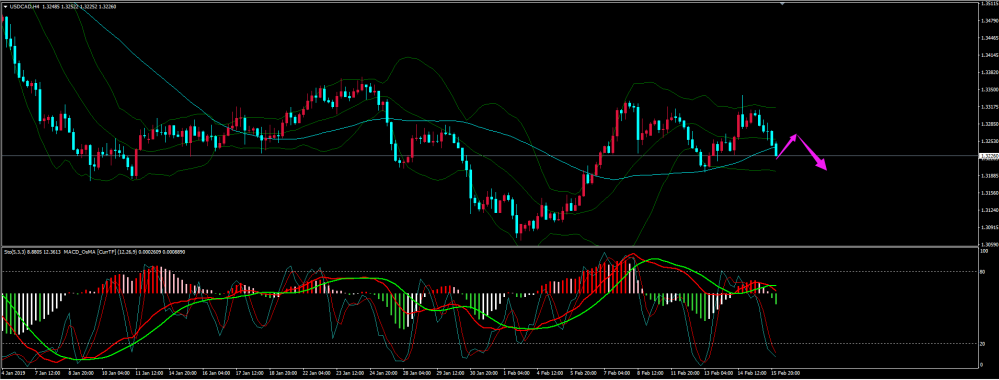This screenshot has width=999, height=380.
Task: Click the chart shift triangle marker at top
Action: [782, 4]
